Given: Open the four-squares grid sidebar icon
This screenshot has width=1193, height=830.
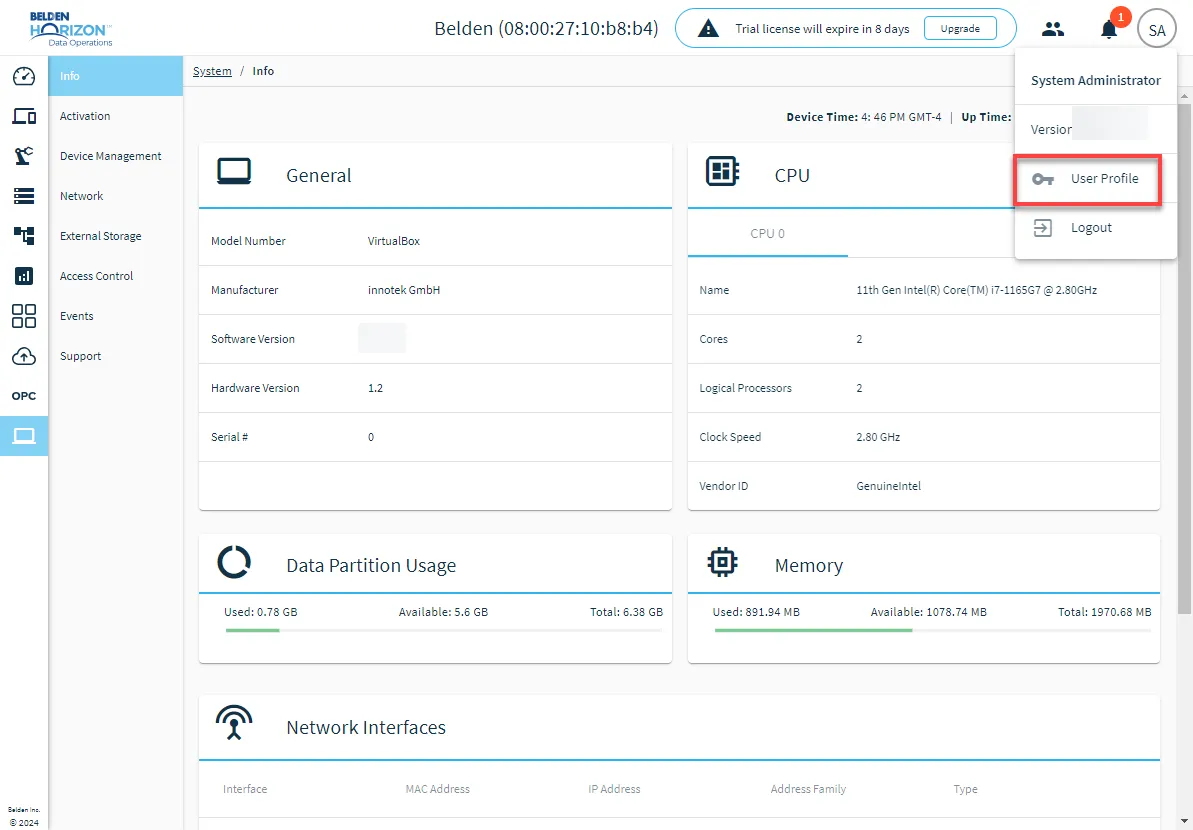Looking at the screenshot, I should coord(24,316).
